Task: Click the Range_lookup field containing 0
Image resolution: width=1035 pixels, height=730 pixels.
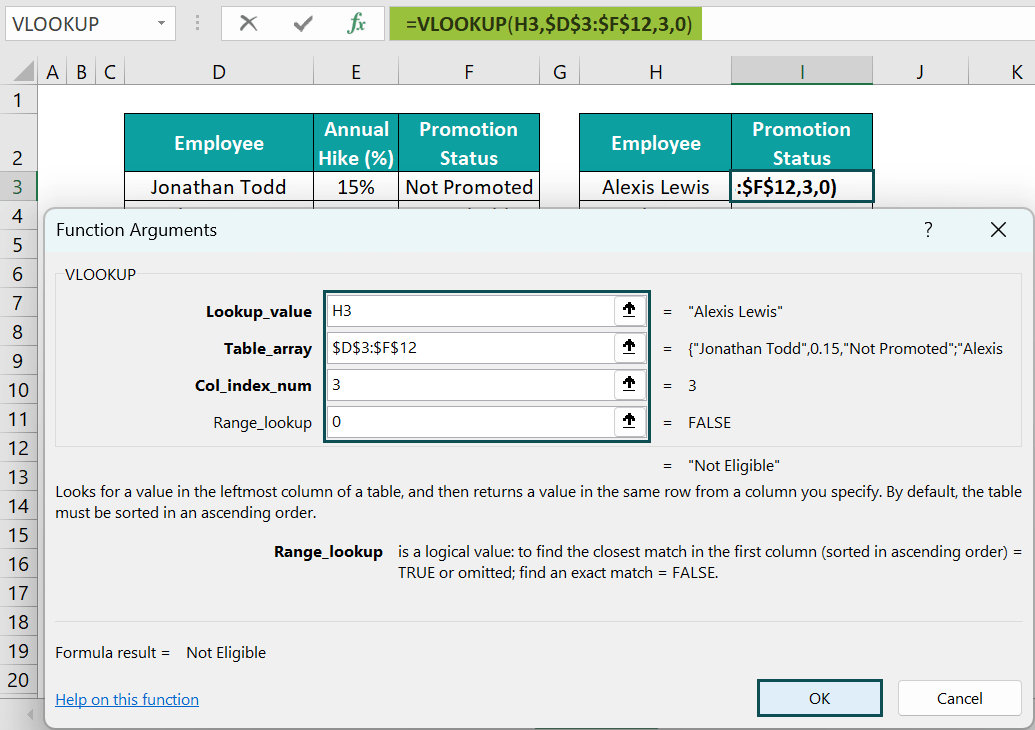Action: (x=470, y=421)
